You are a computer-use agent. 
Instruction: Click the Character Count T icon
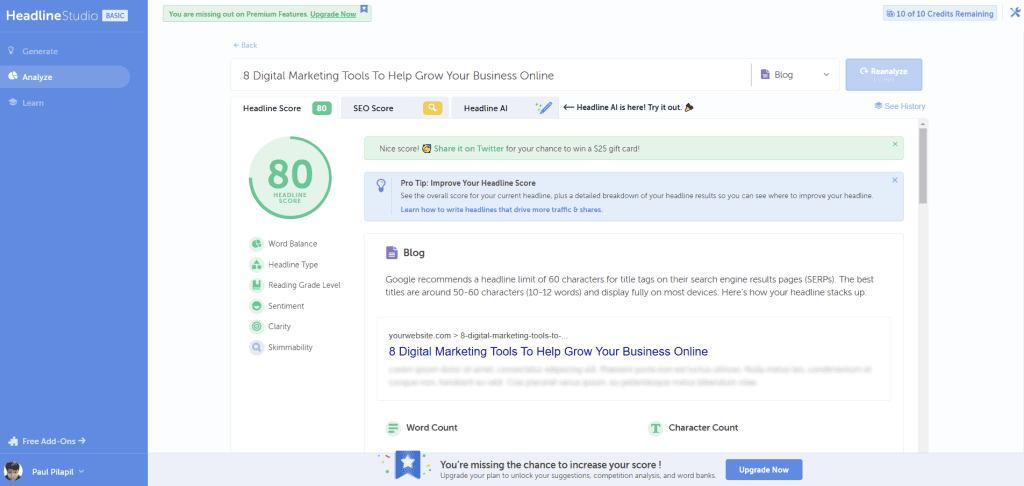(655, 429)
